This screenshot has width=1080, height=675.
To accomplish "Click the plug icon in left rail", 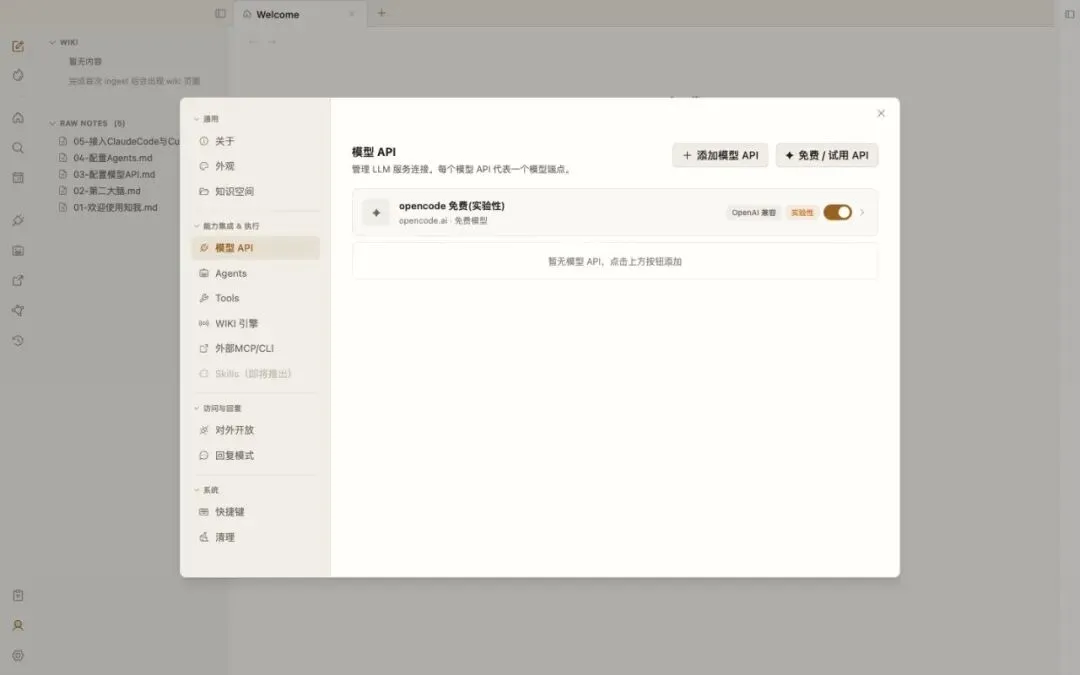I will [18, 220].
